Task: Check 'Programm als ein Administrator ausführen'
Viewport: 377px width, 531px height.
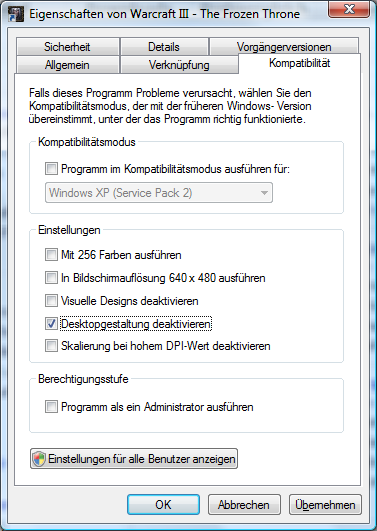Action: coord(51,406)
